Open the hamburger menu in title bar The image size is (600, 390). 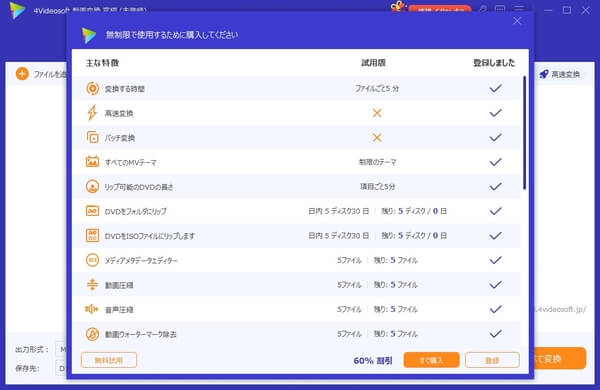[x=519, y=8]
